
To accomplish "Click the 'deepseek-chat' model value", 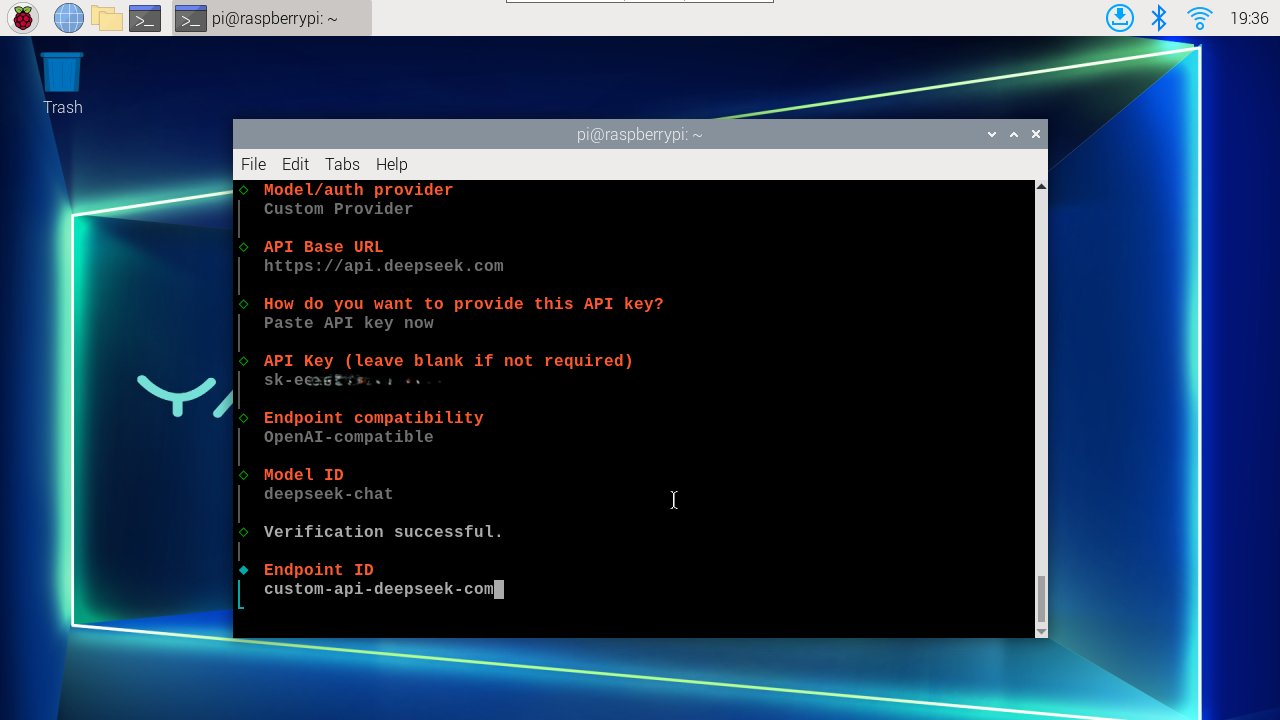I will pyautogui.click(x=329, y=494).
